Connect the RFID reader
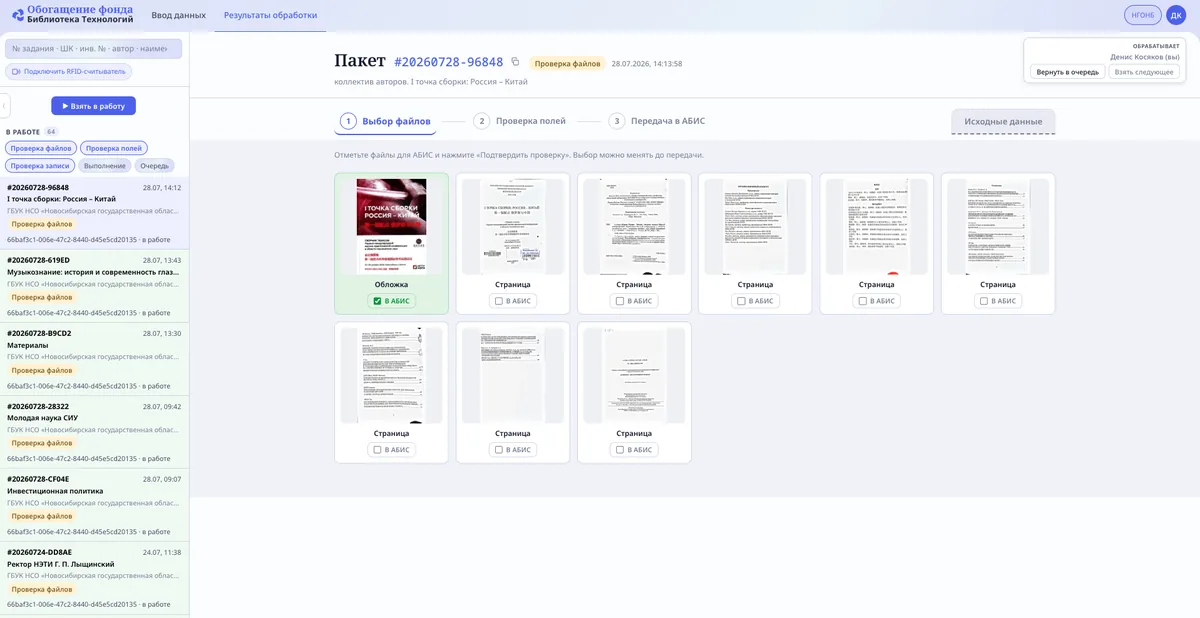Viewport: 1200px width, 618px height. (69, 72)
